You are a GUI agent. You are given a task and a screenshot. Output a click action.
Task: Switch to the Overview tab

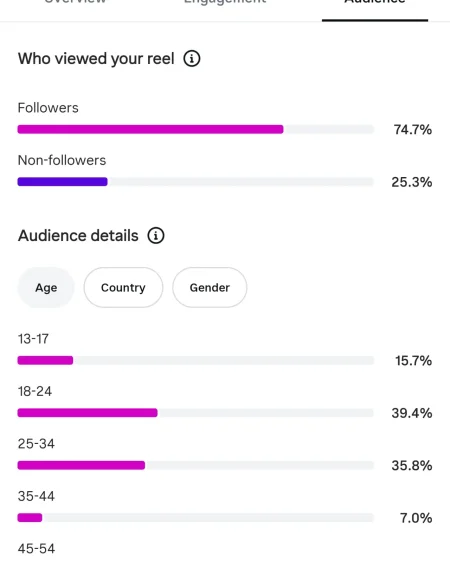tap(75, 3)
